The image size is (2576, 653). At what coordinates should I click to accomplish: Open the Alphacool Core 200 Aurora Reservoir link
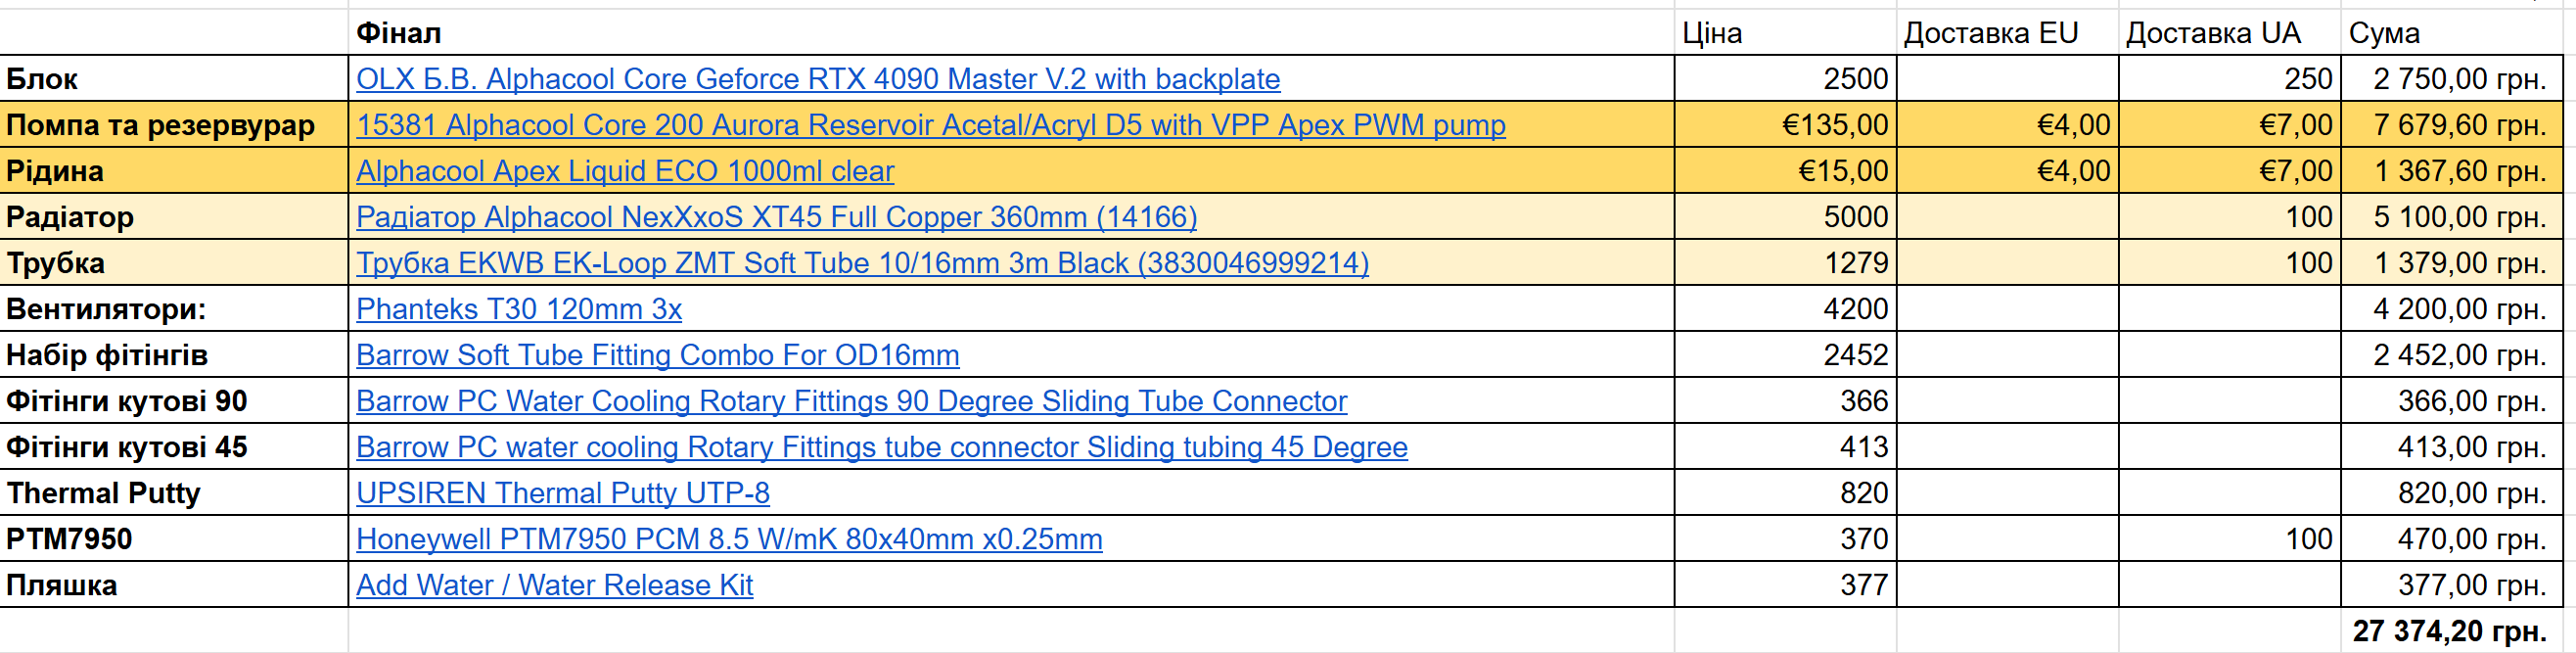pos(931,125)
